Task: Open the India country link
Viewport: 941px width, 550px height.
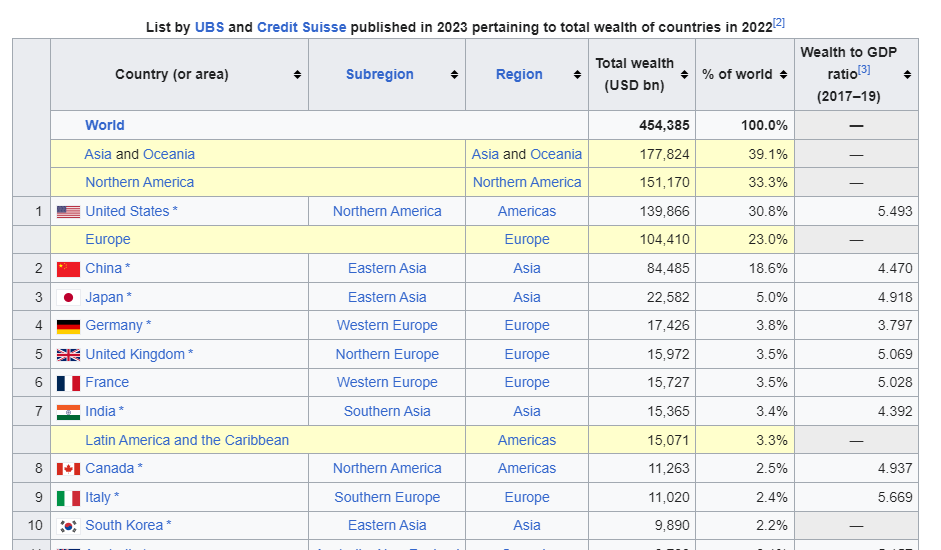Action: [100, 411]
